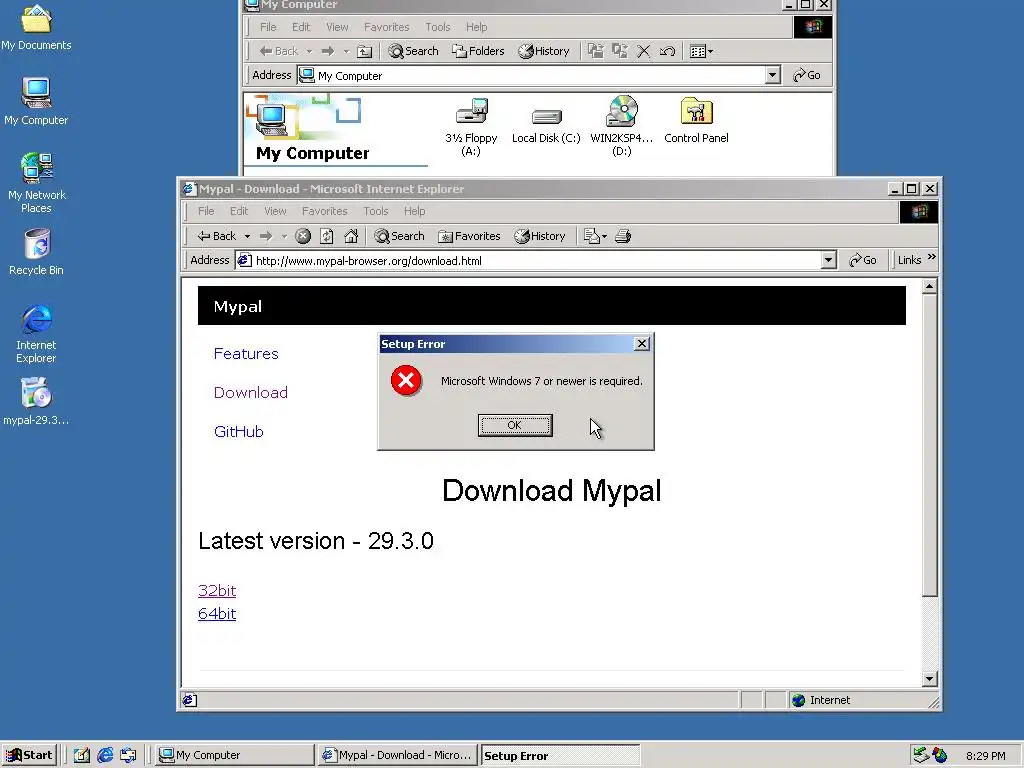Switch to Mypal - Download taskbar button
The height and width of the screenshot is (768, 1024).
[x=398, y=755]
